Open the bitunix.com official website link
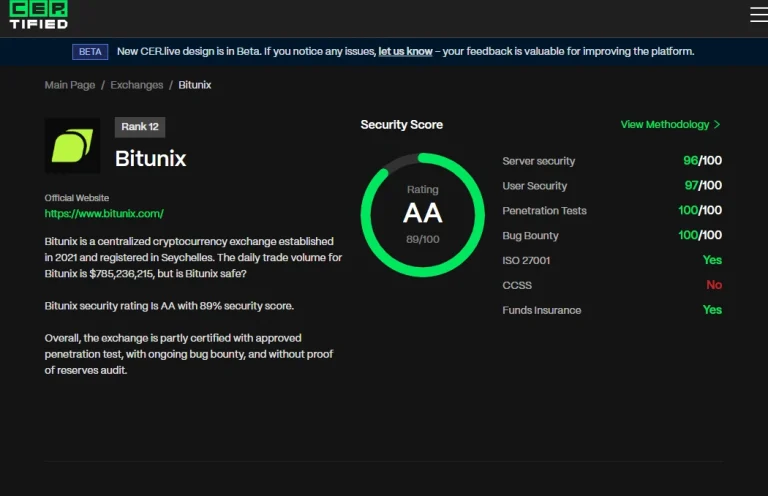This screenshot has width=768, height=496. (104, 213)
